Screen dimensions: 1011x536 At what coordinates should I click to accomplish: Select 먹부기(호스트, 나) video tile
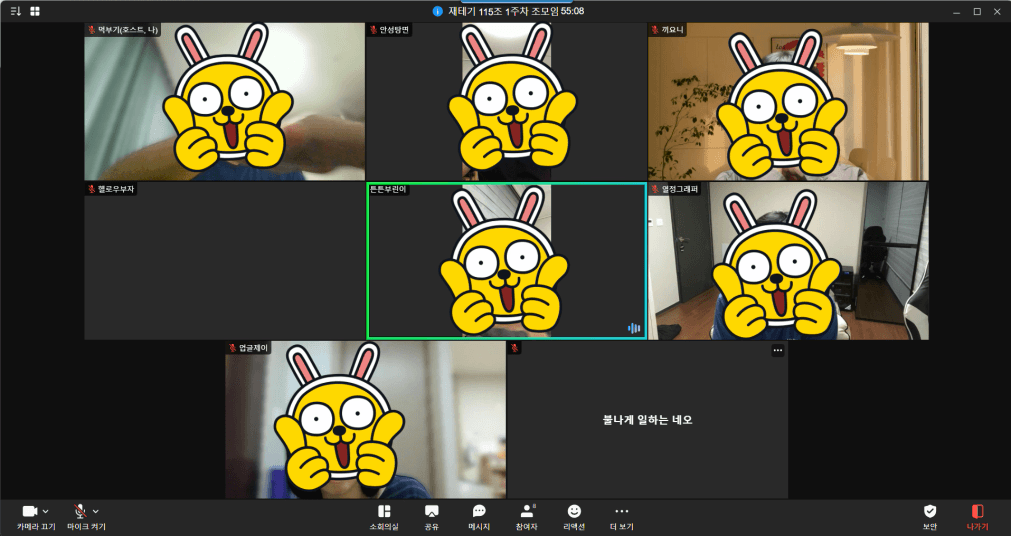(224, 102)
